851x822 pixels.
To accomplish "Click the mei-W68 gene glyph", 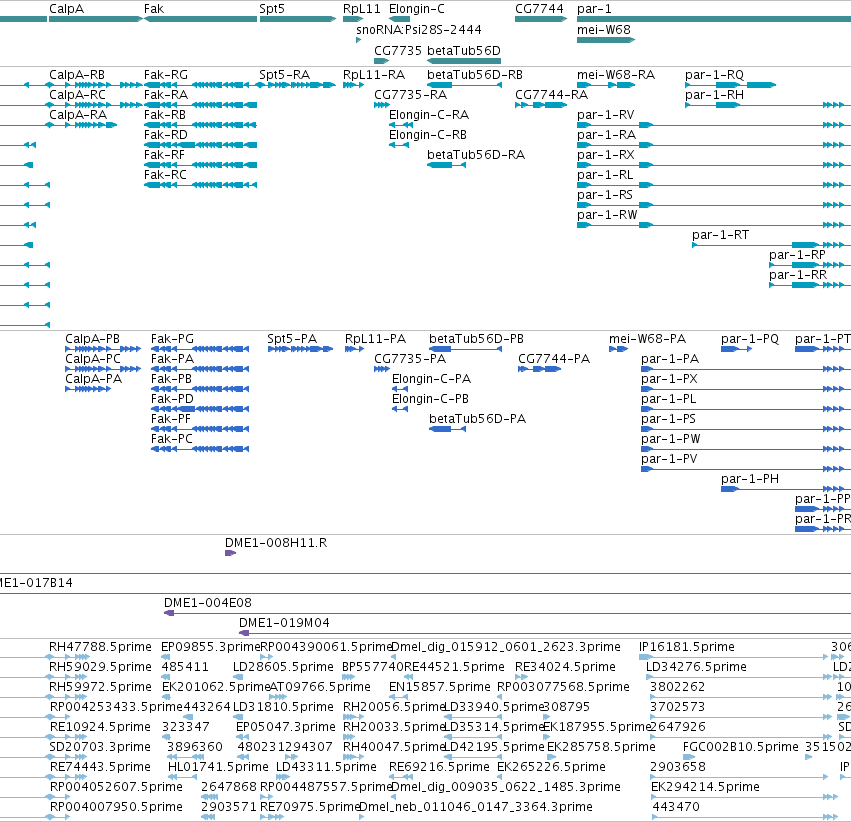I will 606,40.
